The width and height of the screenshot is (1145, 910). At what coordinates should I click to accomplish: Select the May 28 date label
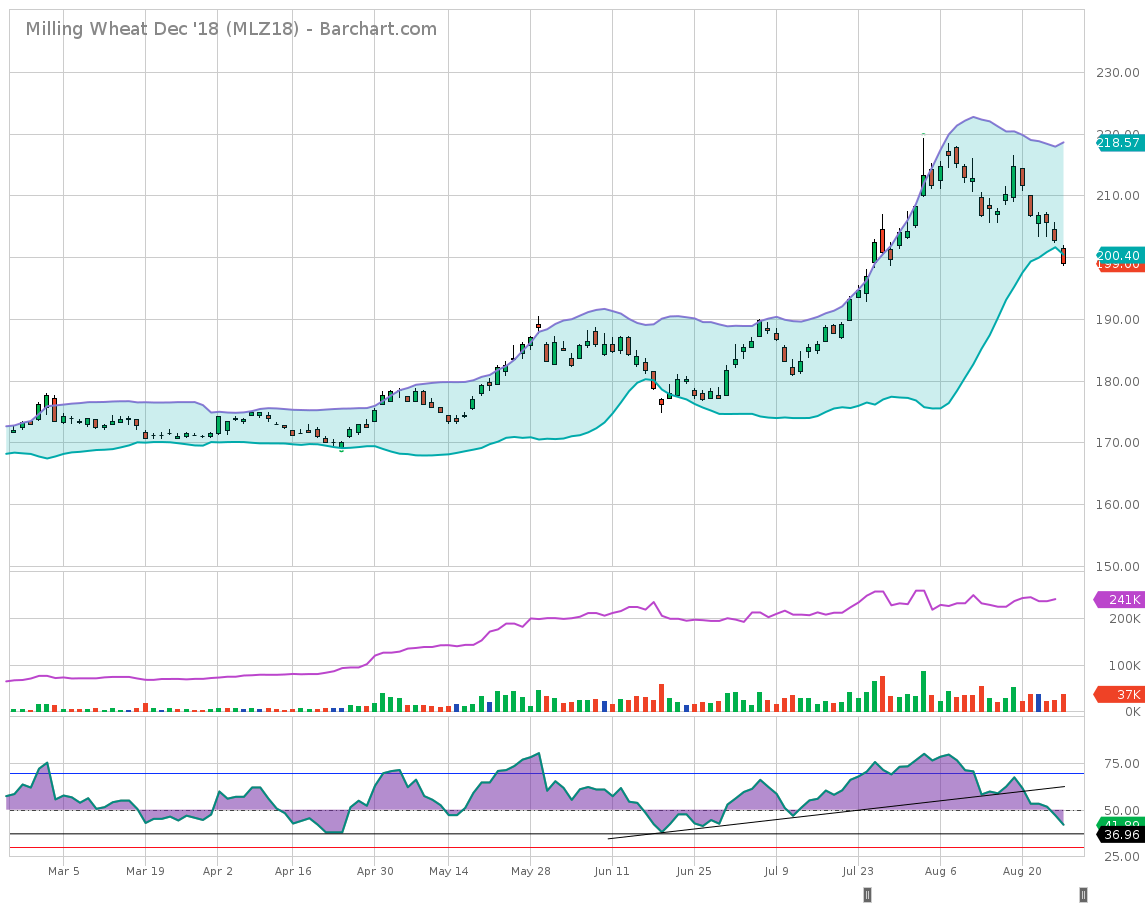point(531,871)
